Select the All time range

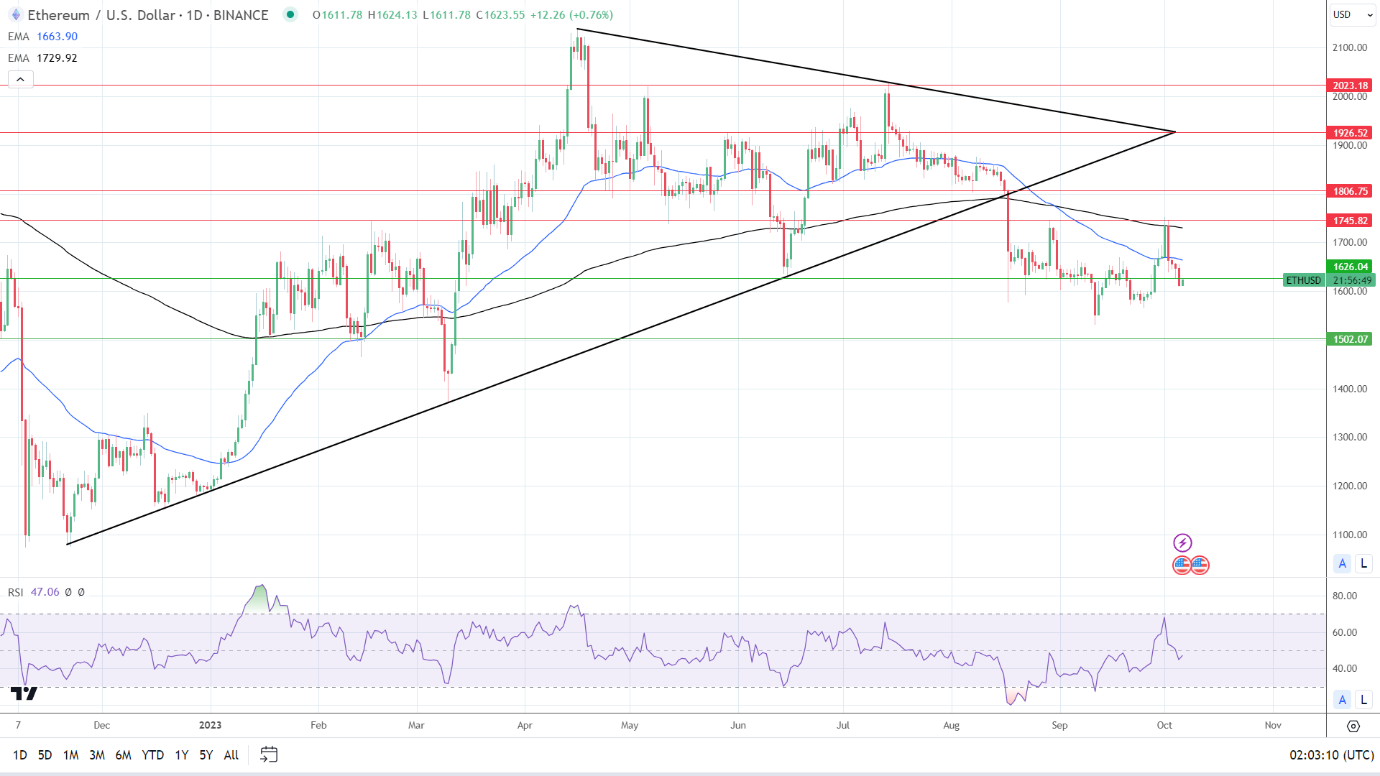(231, 755)
